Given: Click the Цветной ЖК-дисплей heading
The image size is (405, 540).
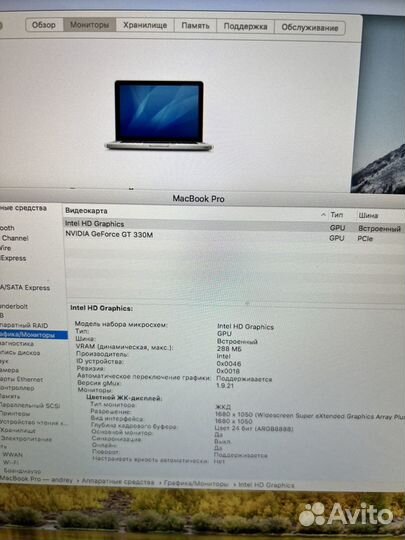Looking at the screenshot, I should [124, 398].
